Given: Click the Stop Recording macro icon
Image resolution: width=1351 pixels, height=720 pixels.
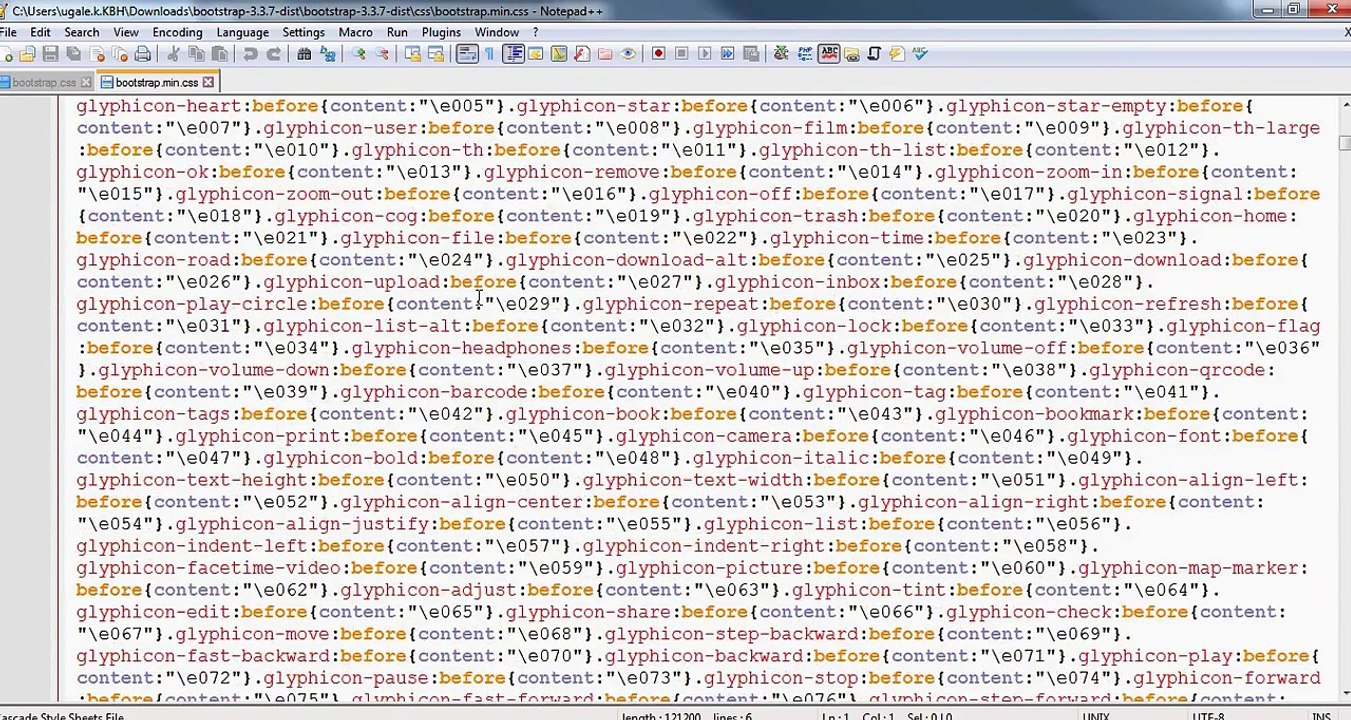Looking at the screenshot, I should [x=681, y=54].
